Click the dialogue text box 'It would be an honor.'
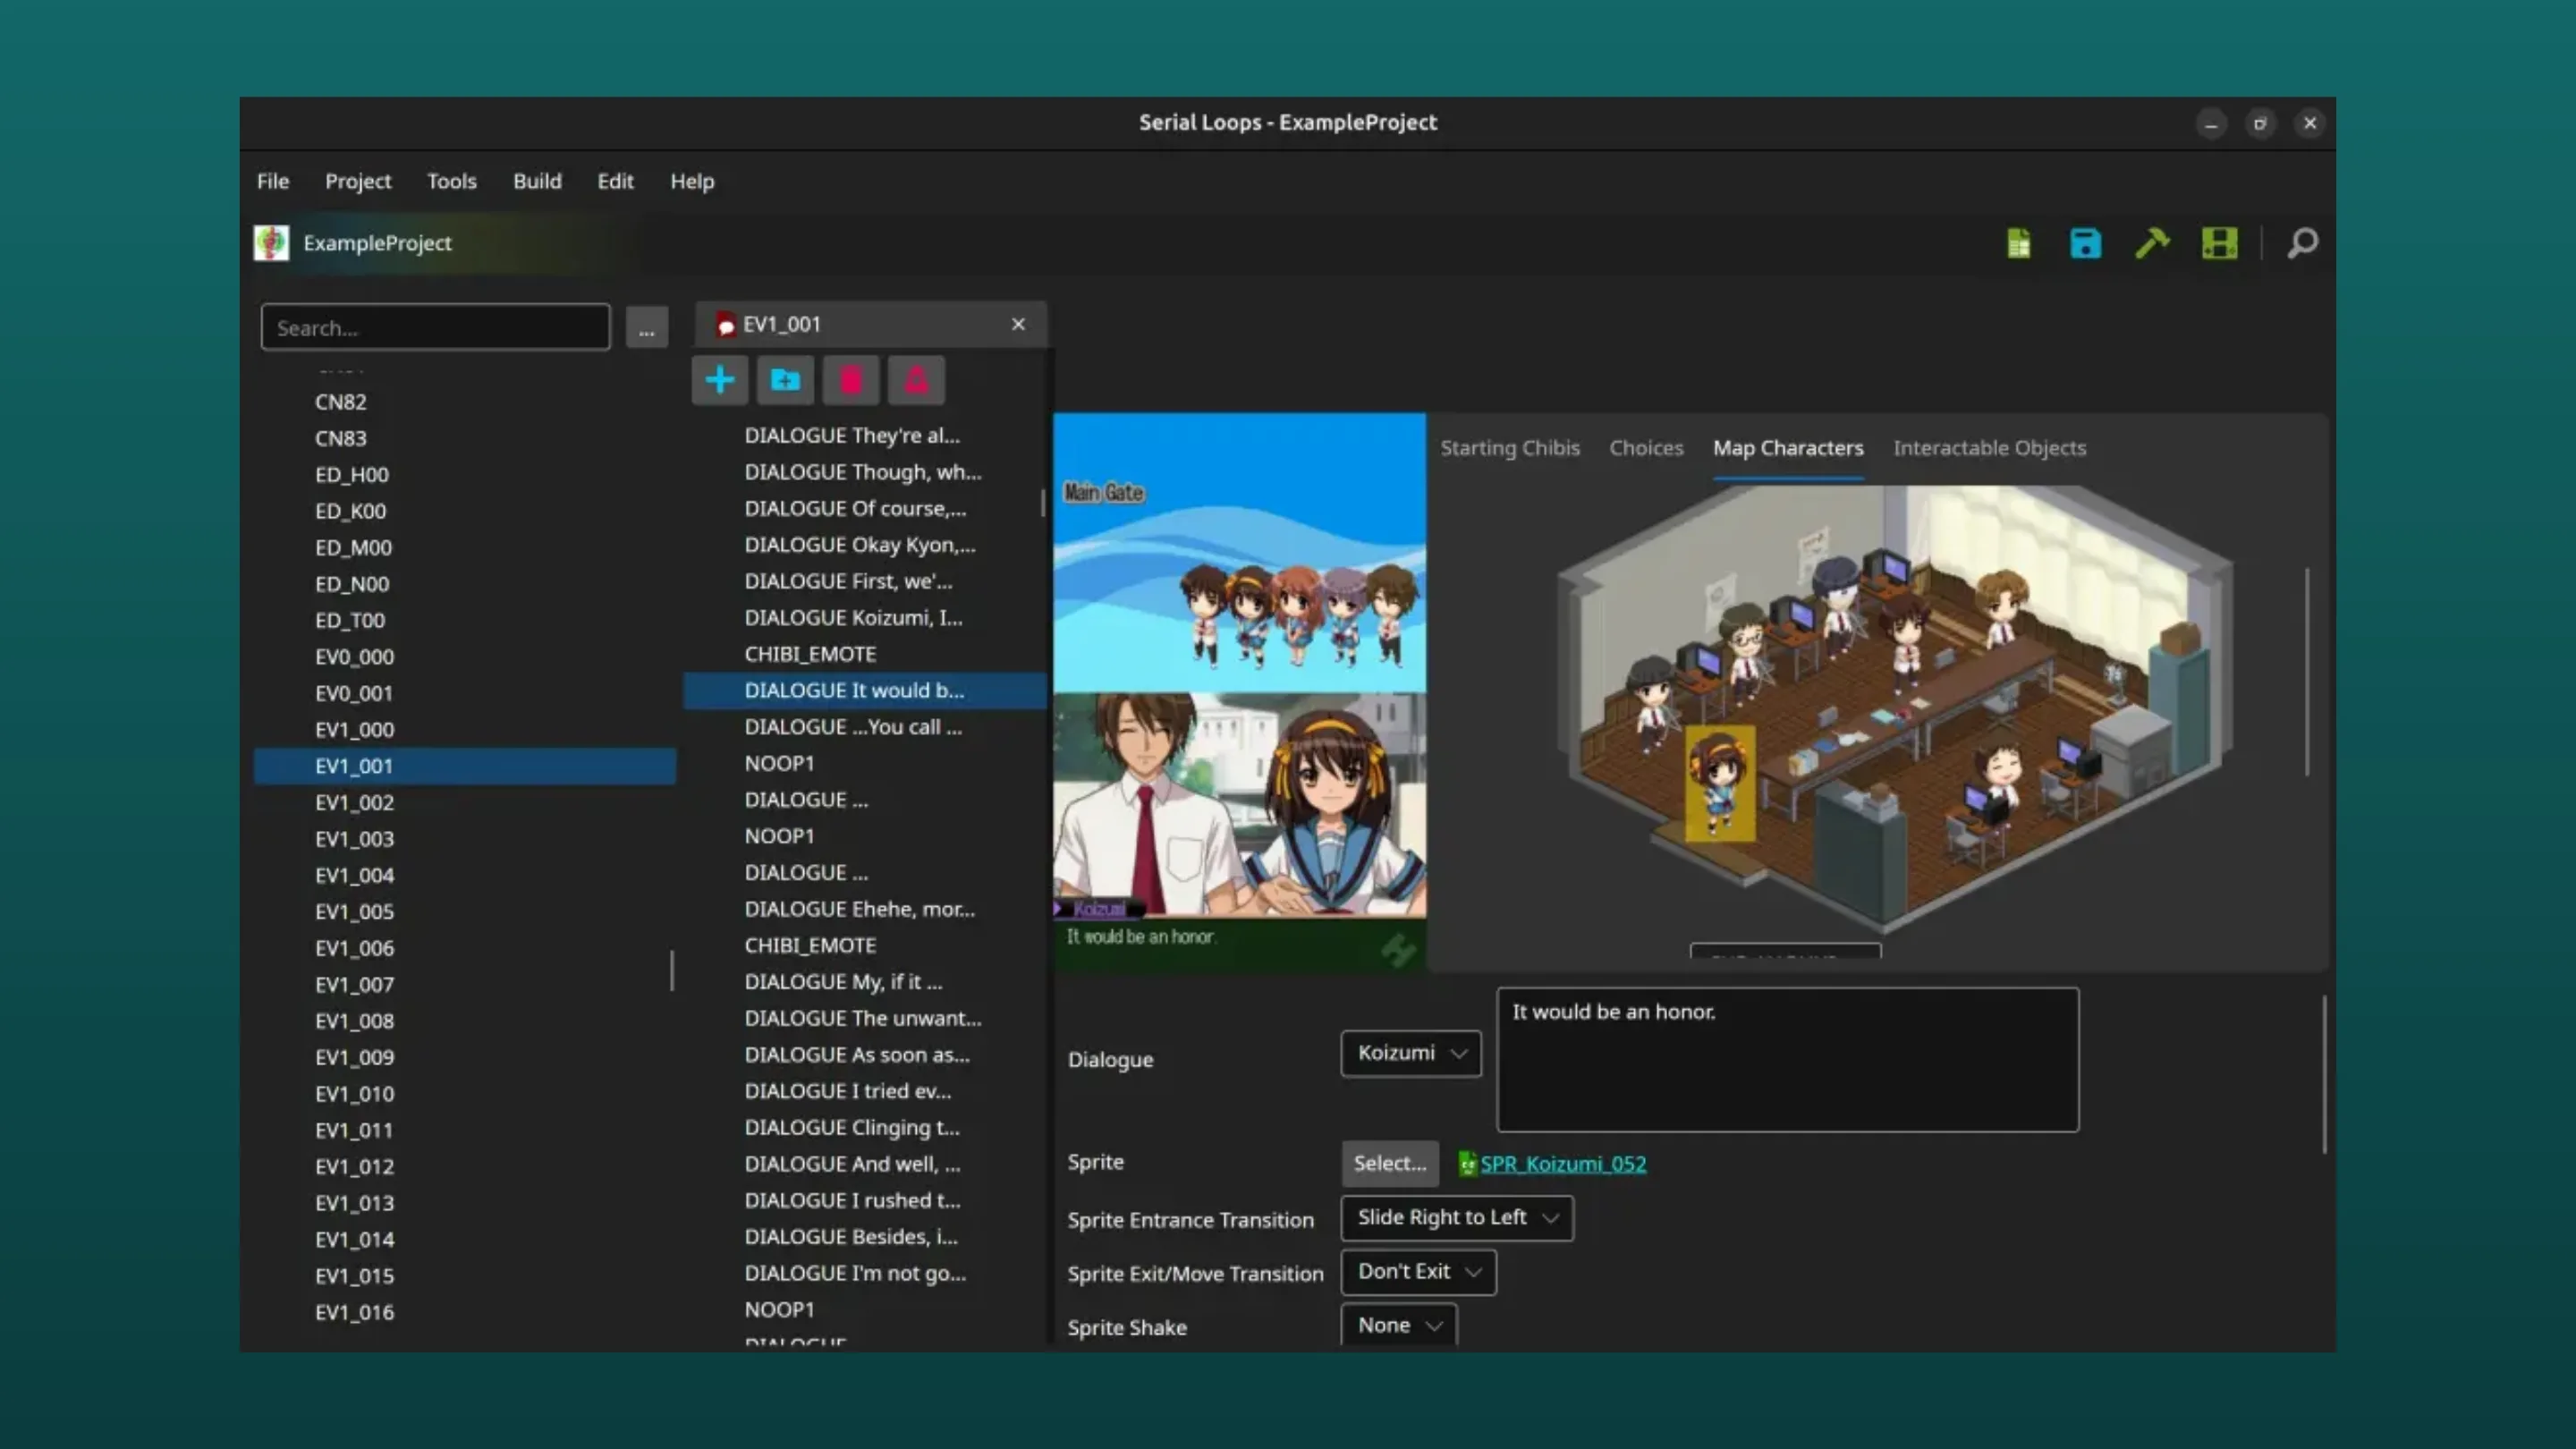Image resolution: width=2576 pixels, height=1449 pixels. 1787,1059
